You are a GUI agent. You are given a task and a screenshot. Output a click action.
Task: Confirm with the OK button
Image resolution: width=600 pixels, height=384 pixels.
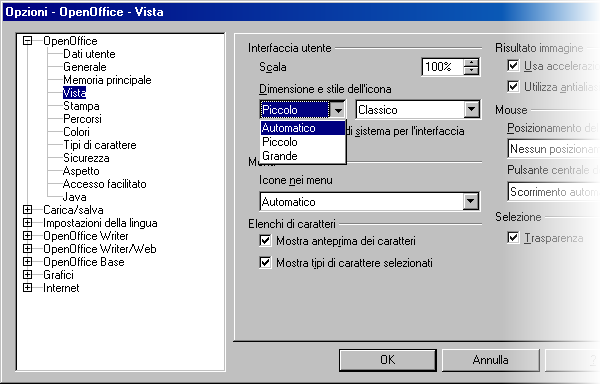388,360
